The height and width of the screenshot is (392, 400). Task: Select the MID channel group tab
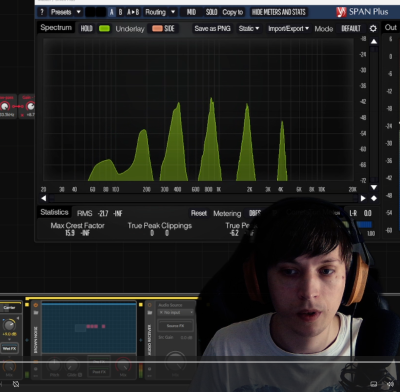191,12
